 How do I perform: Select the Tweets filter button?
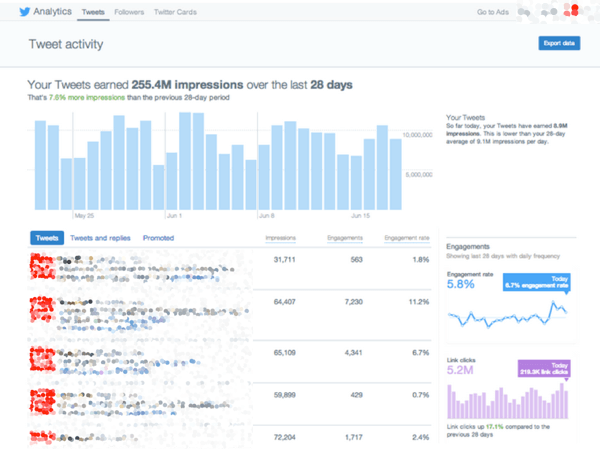click(x=47, y=238)
